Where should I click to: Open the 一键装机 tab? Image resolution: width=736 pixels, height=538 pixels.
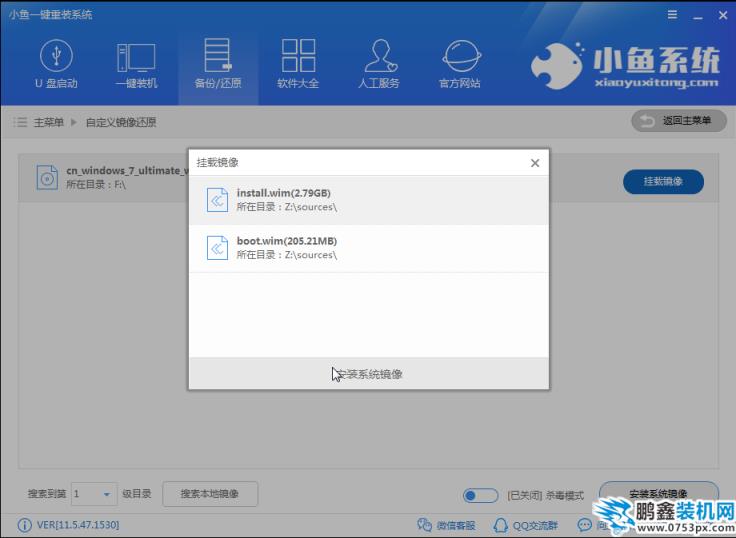[136, 64]
